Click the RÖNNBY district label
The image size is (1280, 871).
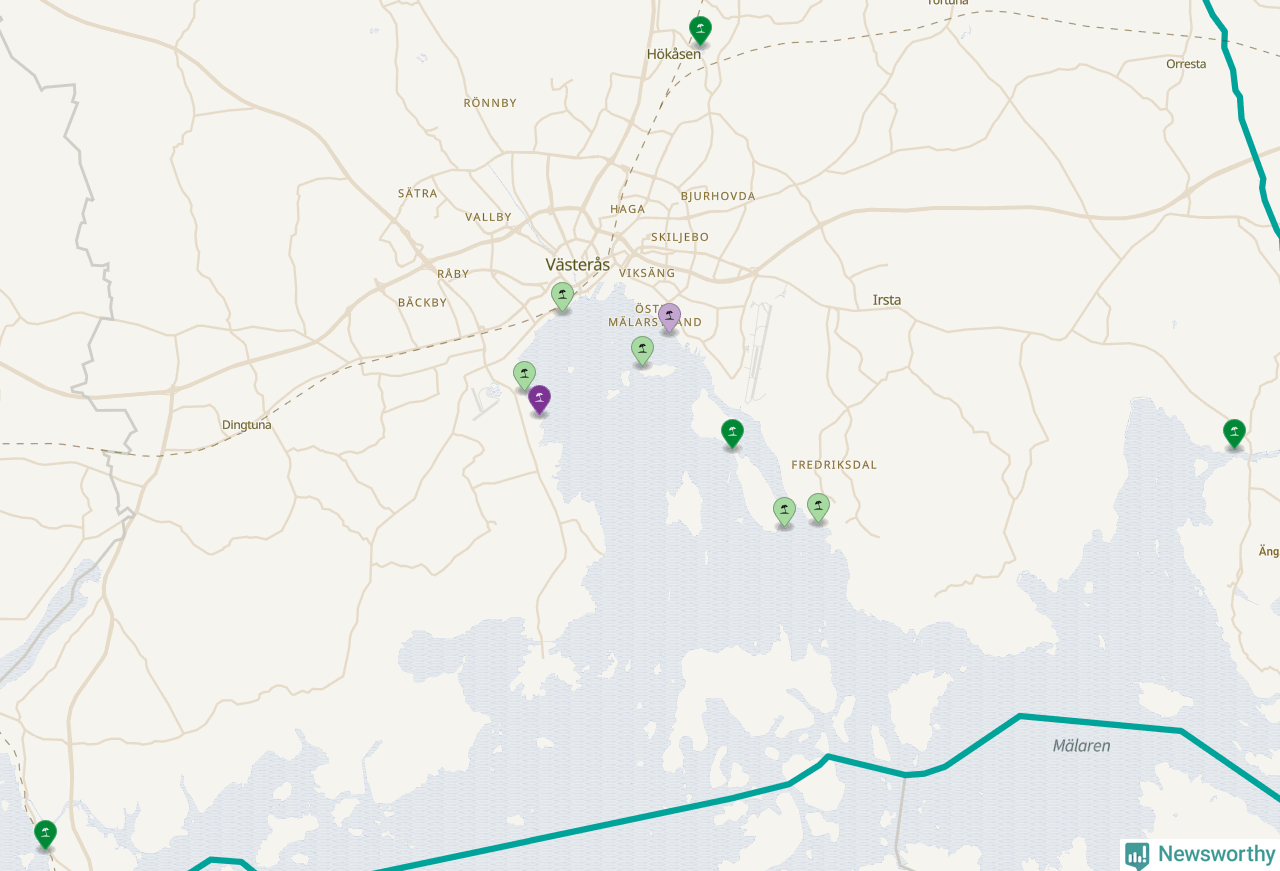pyautogui.click(x=490, y=103)
